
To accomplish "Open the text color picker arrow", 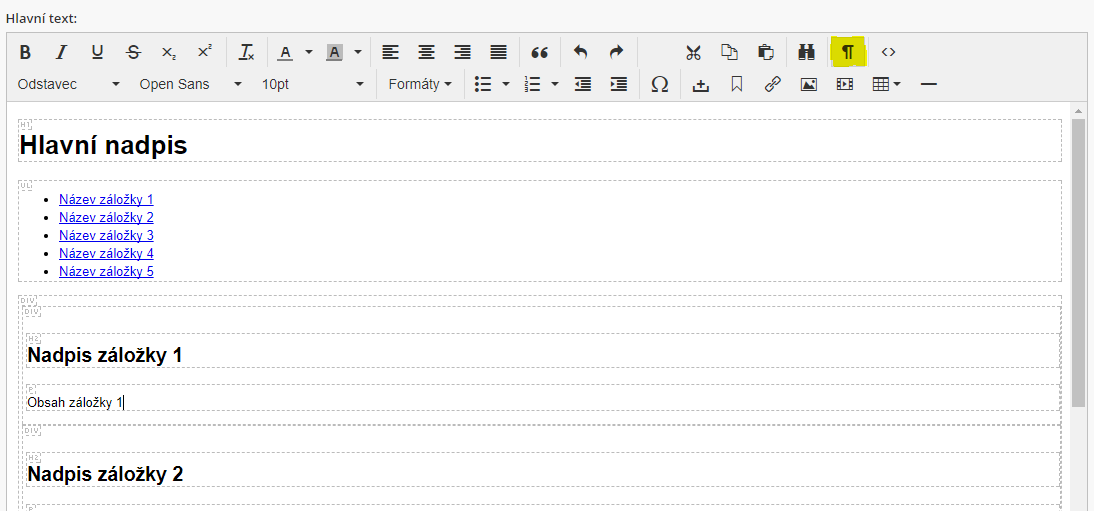I will coord(309,52).
